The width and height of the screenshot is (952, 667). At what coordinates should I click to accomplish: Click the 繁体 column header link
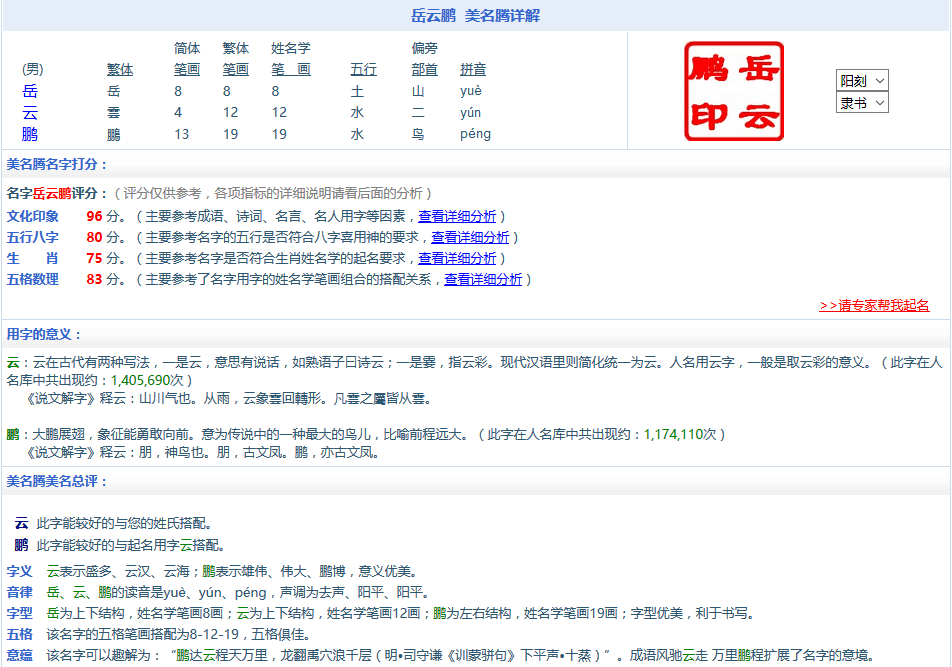click(x=120, y=69)
